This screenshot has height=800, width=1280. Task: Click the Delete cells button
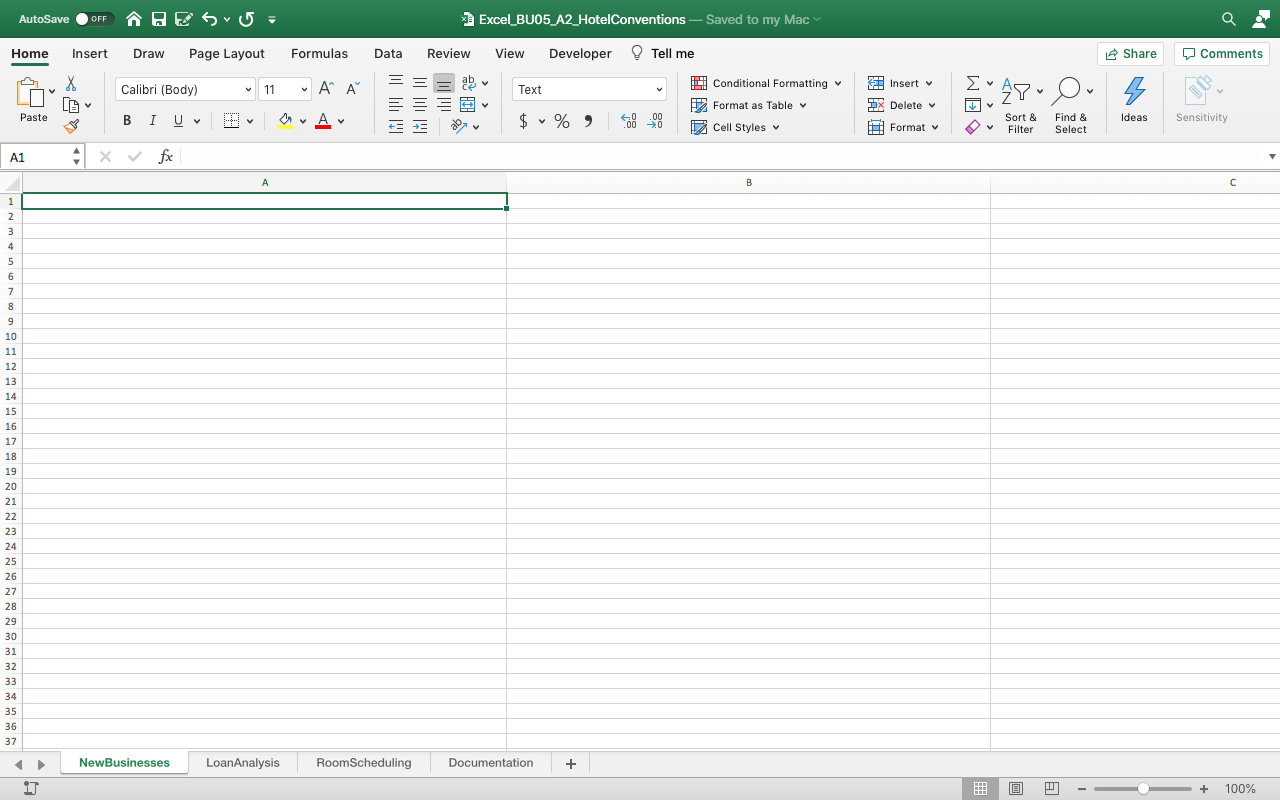(901, 105)
